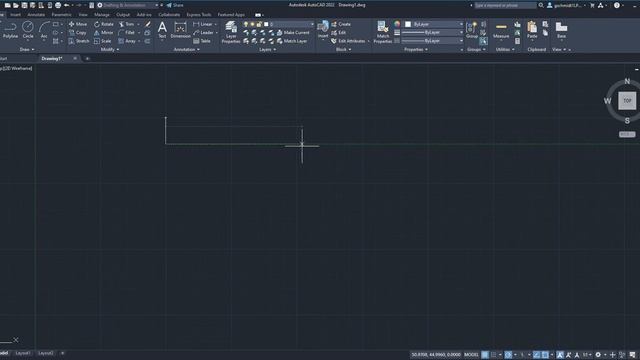Image resolution: width=640 pixels, height=360 pixels.
Task: Click the Trim tool
Action: (127, 24)
